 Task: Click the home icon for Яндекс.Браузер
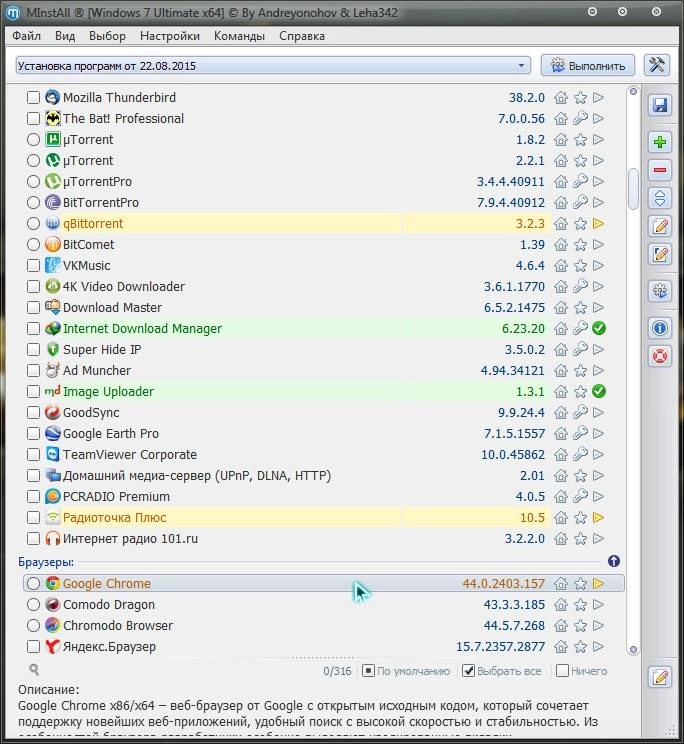pyautogui.click(x=561, y=647)
